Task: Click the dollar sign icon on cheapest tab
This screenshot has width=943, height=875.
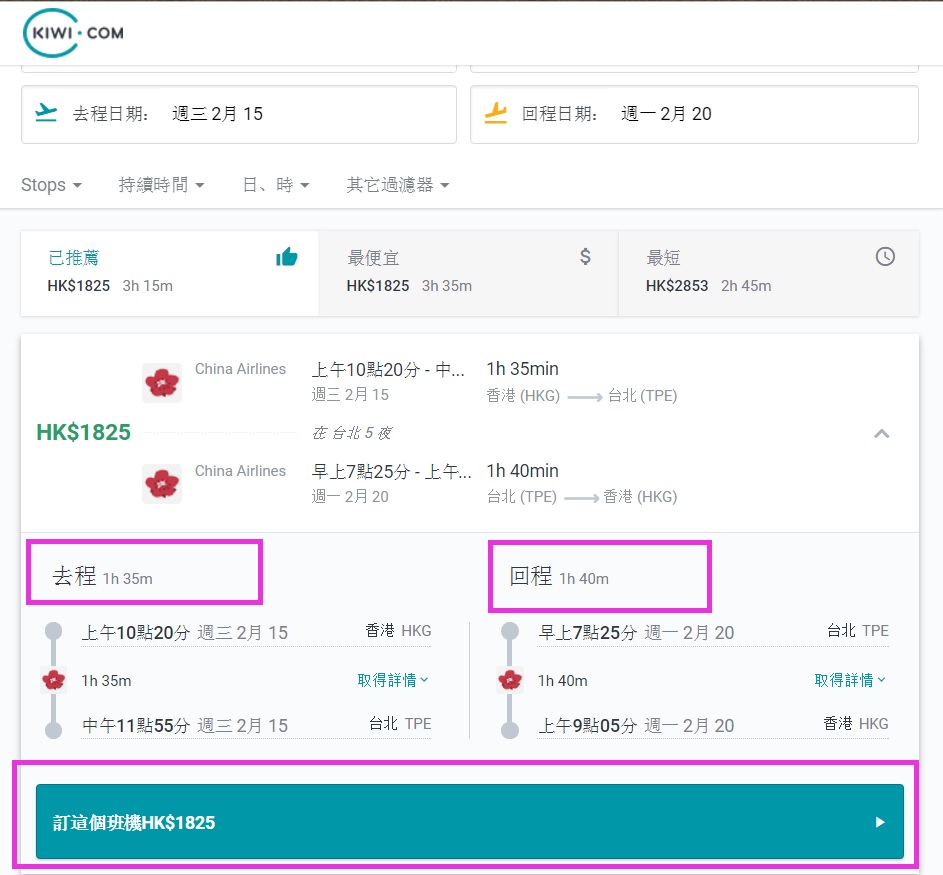Action: [x=585, y=257]
